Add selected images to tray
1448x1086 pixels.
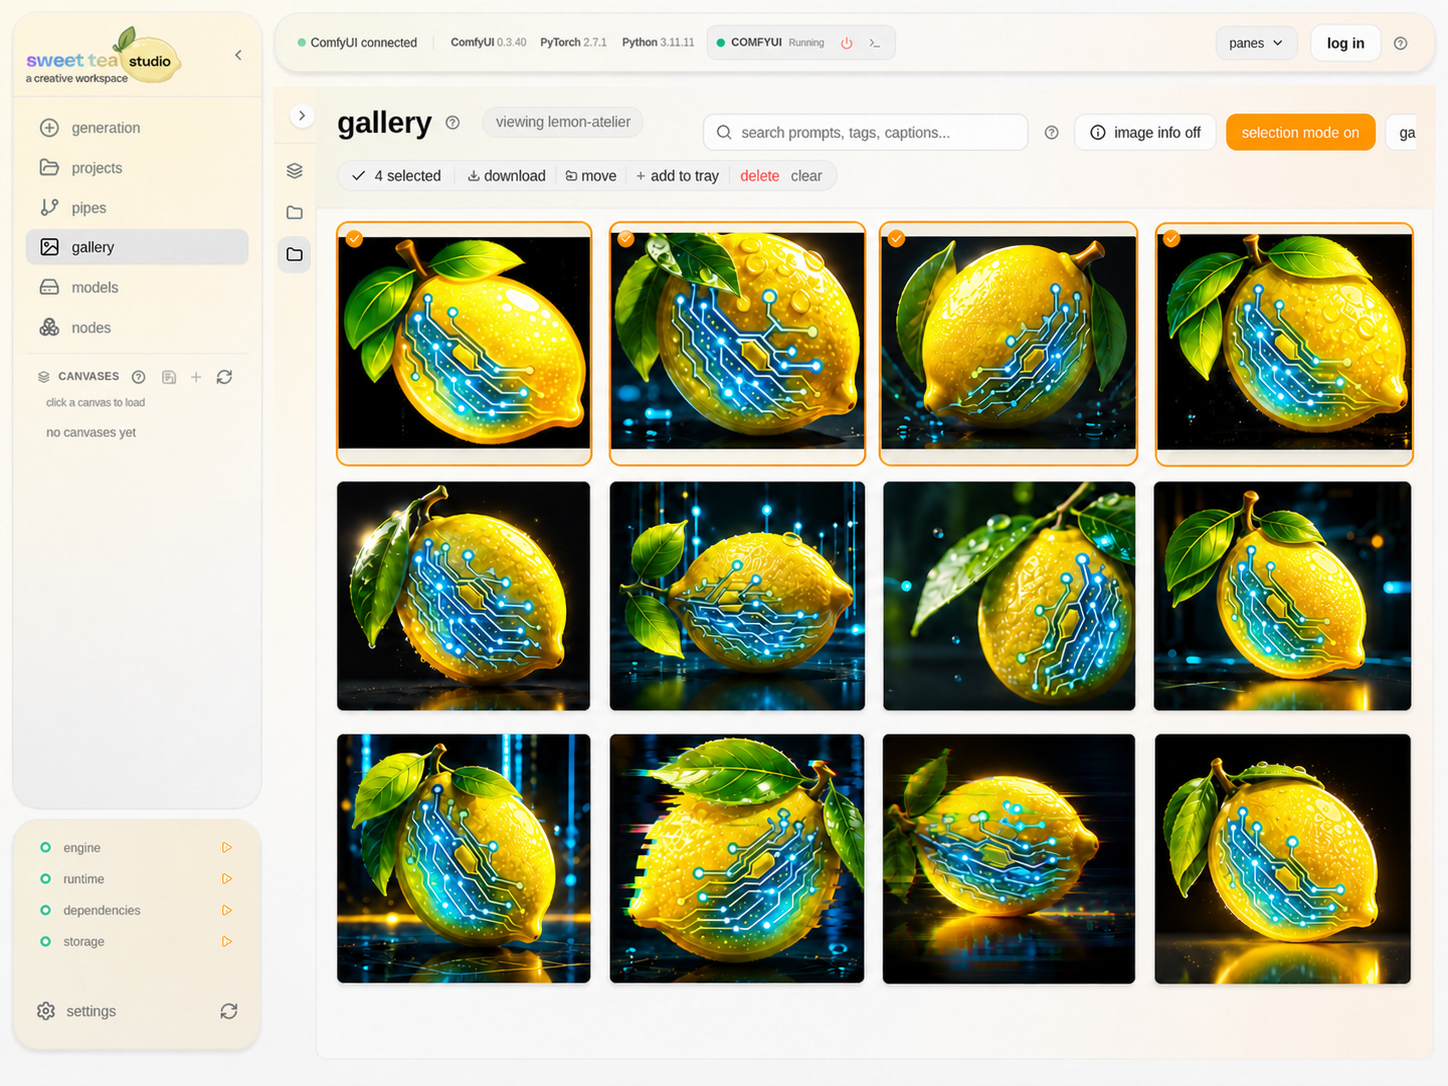click(x=677, y=176)
